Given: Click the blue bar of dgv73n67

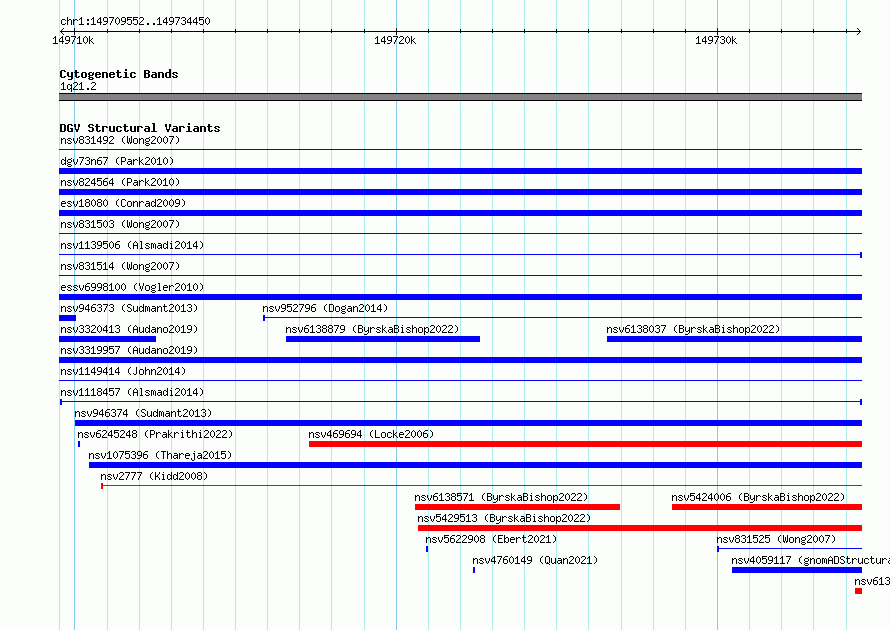Looking at the screenshot, I should tap(460, 171).
